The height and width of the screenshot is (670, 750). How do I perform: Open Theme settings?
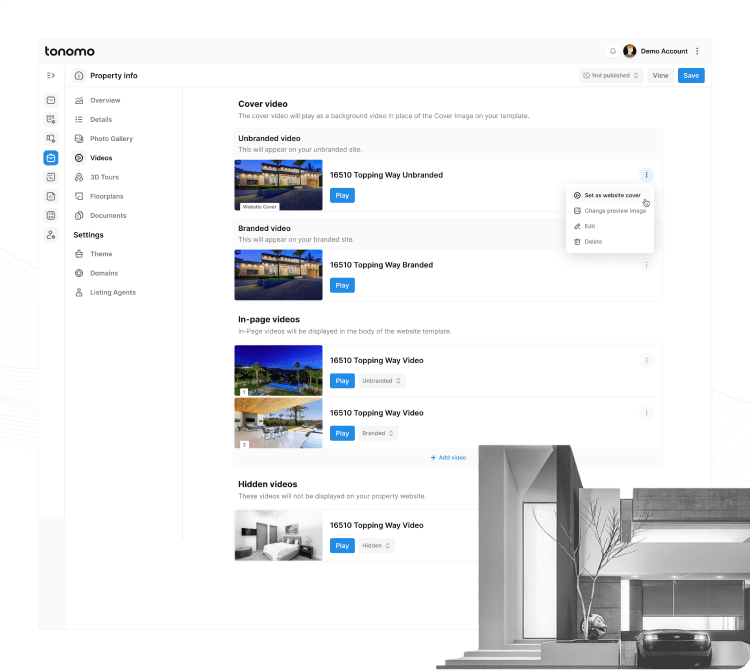(x=101, y=254)
